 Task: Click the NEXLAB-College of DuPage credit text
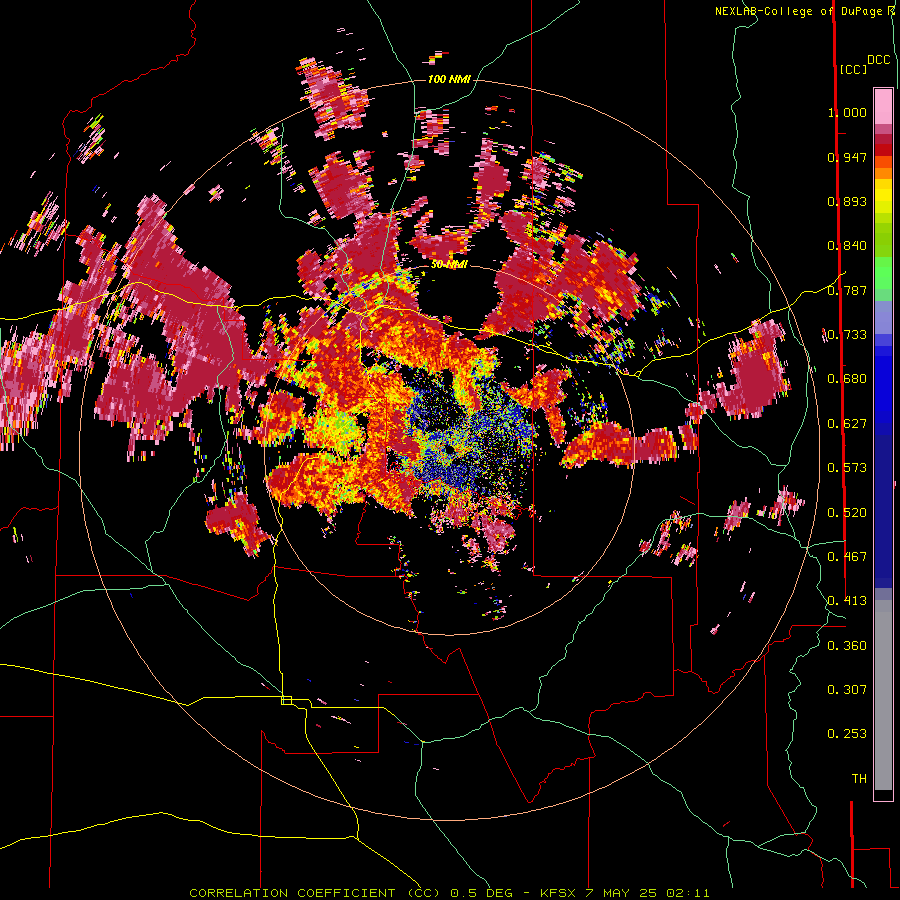click(x=798, y=11)
